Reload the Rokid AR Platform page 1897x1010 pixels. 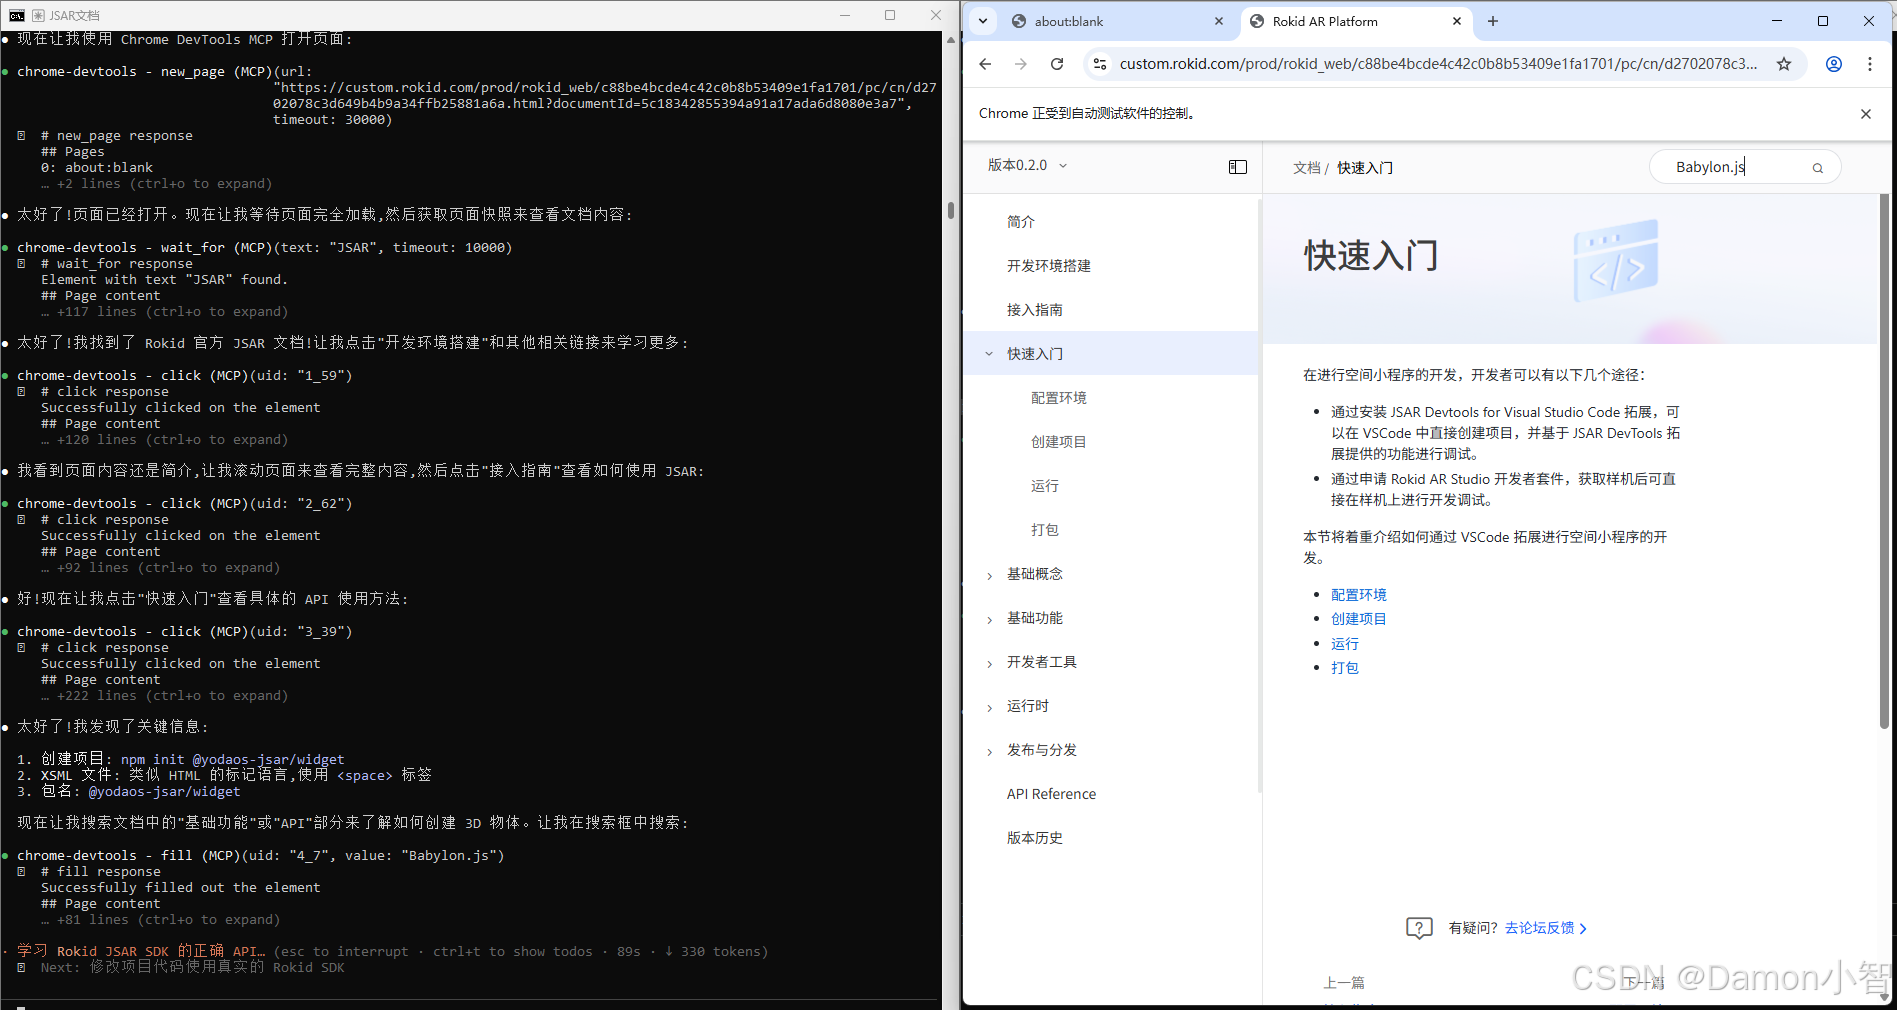(1057, 64)
